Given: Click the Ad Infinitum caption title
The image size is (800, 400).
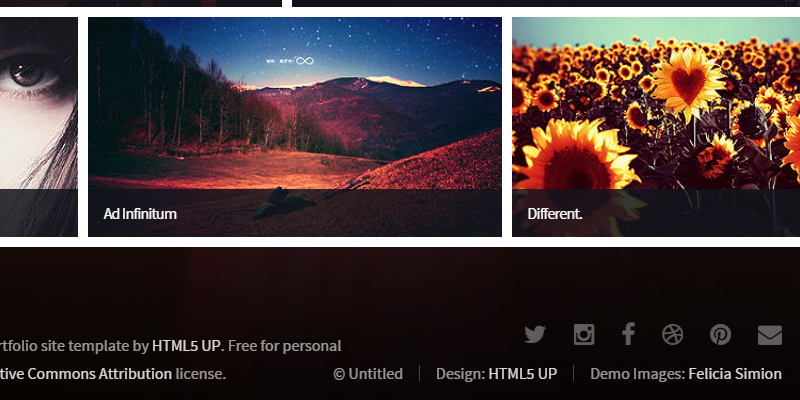Looking at the screenshot, I should pyautogui.click(x=140, y=214).
